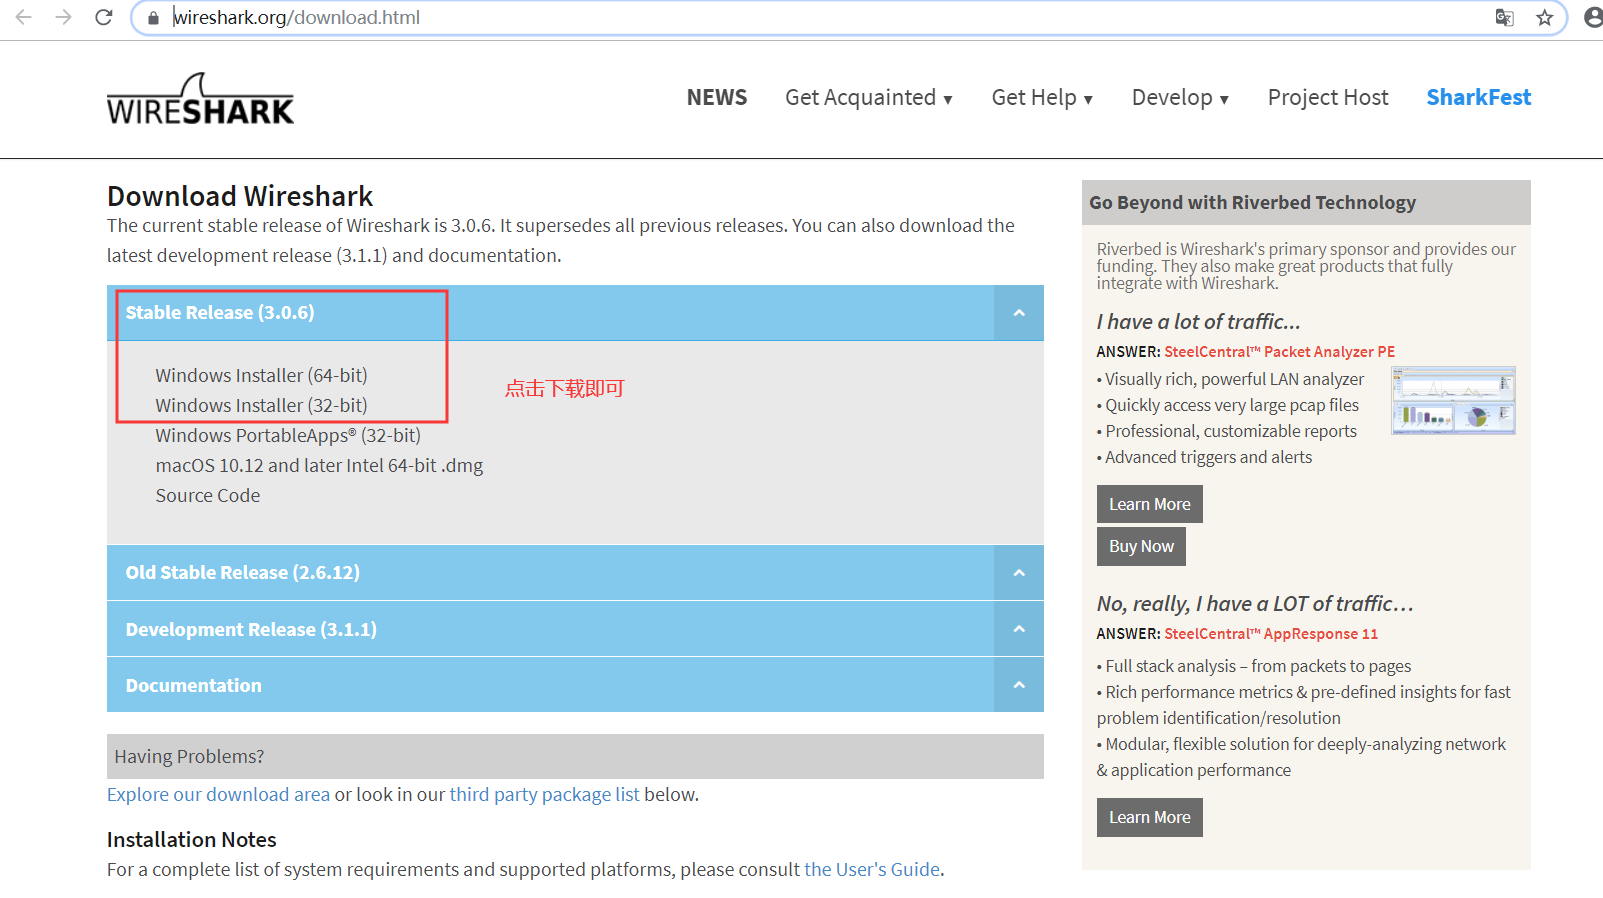The image size is (1603, 898).
Task: Click the Buy Now button
Action: 1141,547
